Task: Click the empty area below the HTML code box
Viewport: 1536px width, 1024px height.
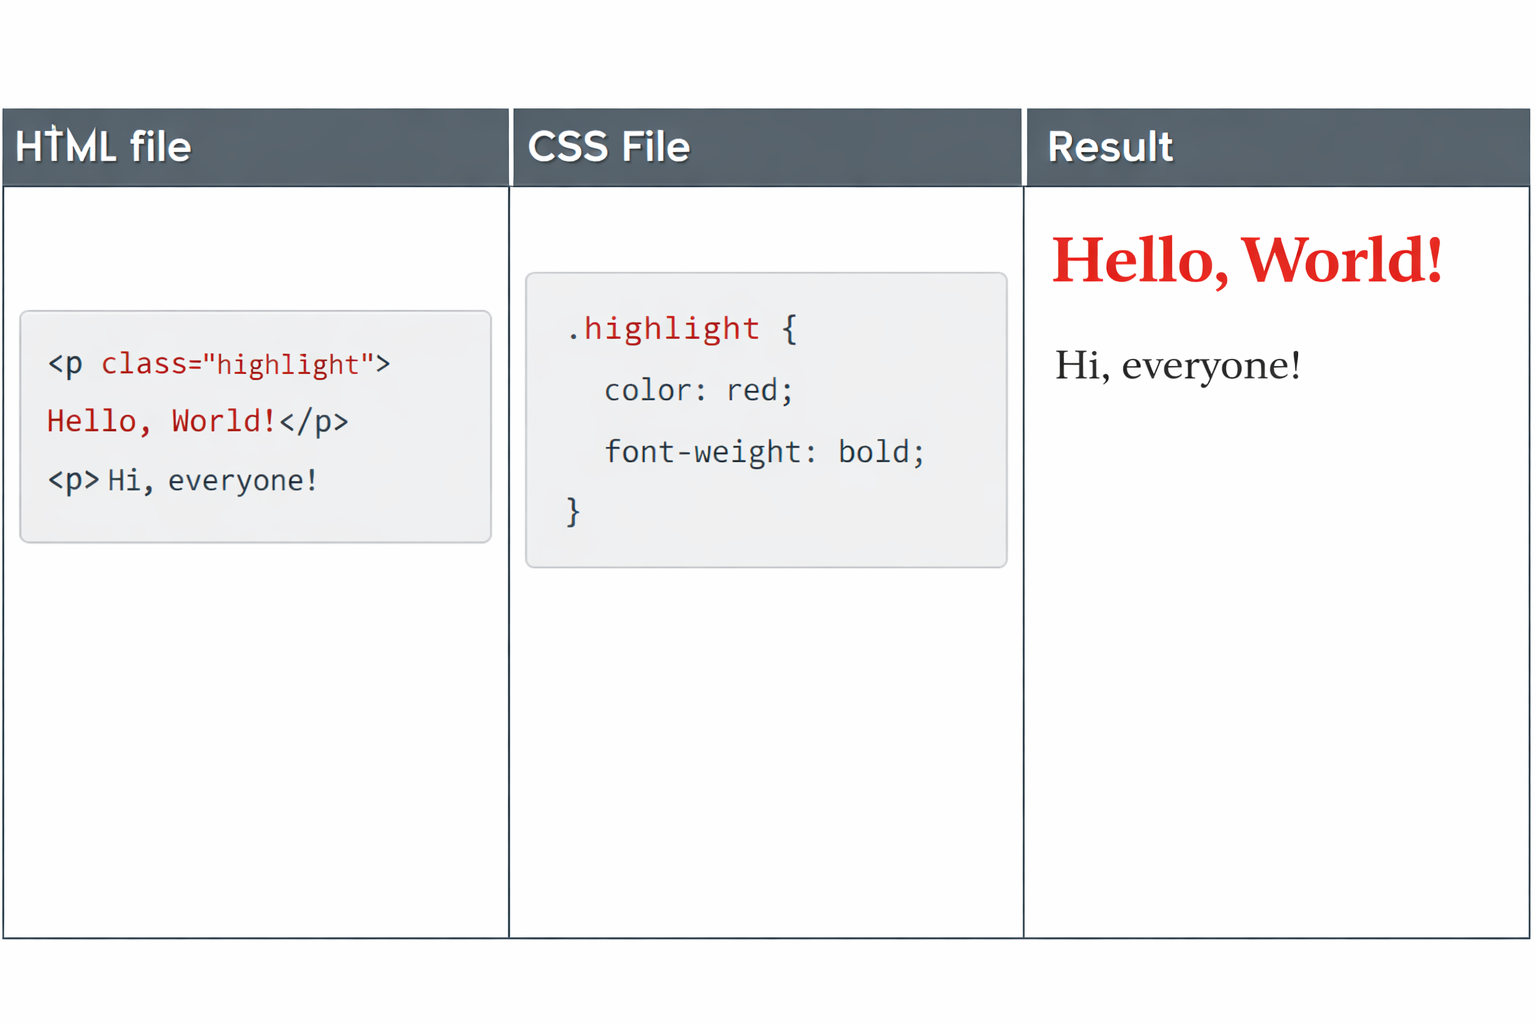Action: tap(256, 740)
